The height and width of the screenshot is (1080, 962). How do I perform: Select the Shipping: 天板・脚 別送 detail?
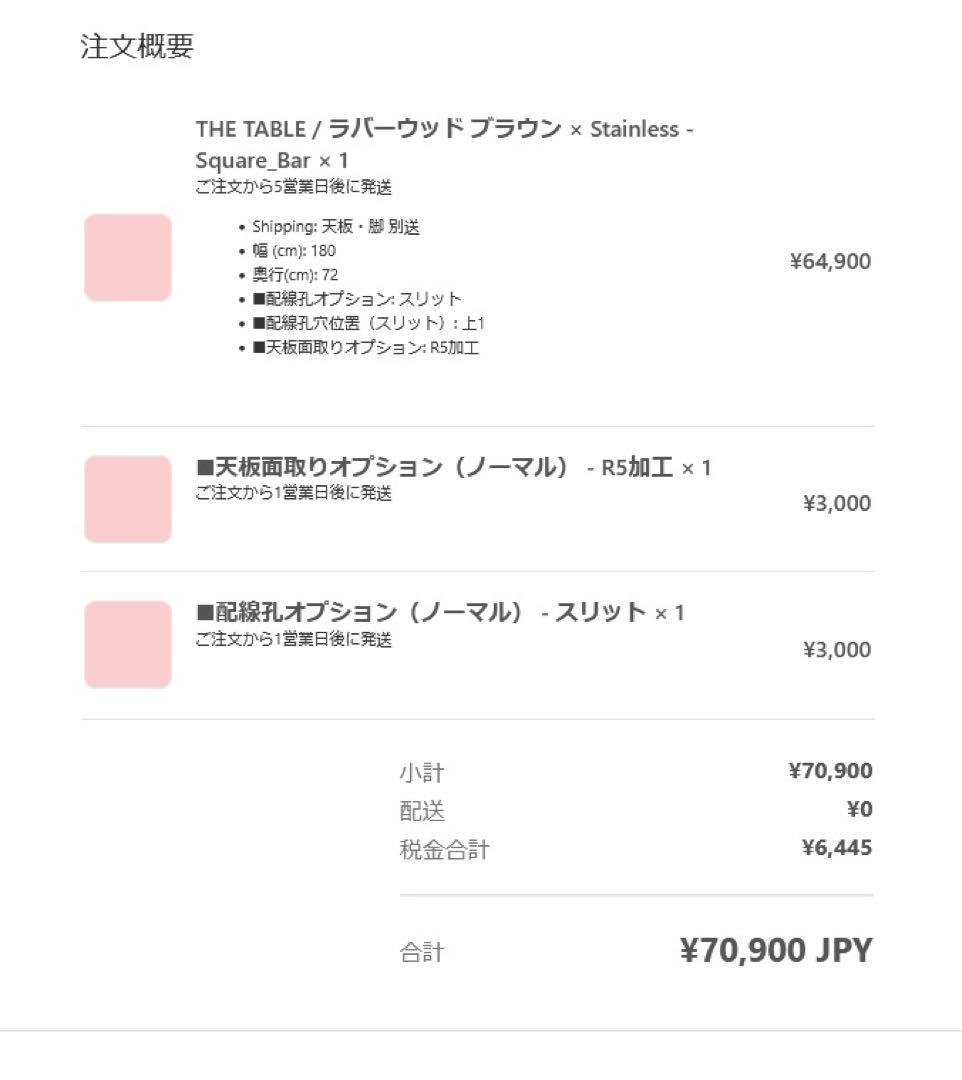click(x=335, y=227)
